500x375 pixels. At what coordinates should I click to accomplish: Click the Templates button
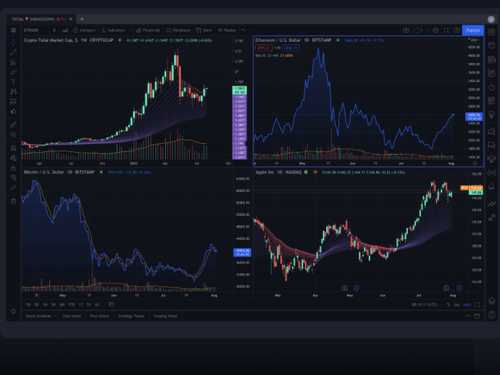pyautogui.click(x=178, y=30)
